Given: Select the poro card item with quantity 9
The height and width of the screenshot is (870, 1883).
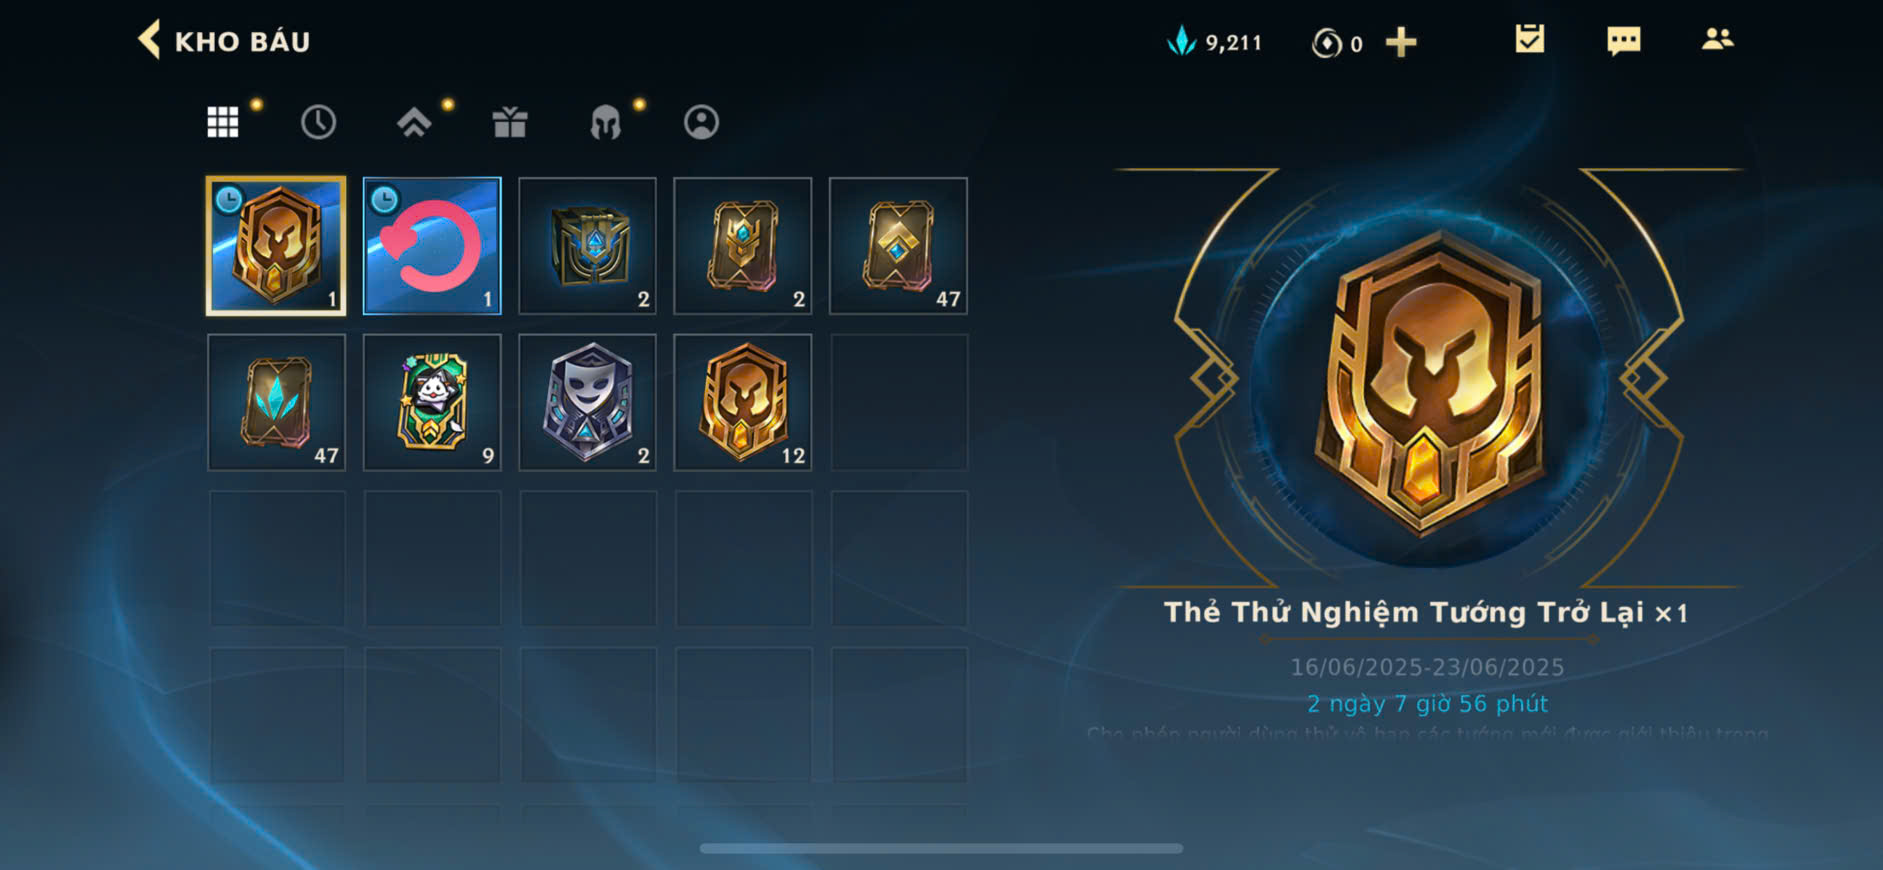Looking at the screenshot, I should [432, 402].
